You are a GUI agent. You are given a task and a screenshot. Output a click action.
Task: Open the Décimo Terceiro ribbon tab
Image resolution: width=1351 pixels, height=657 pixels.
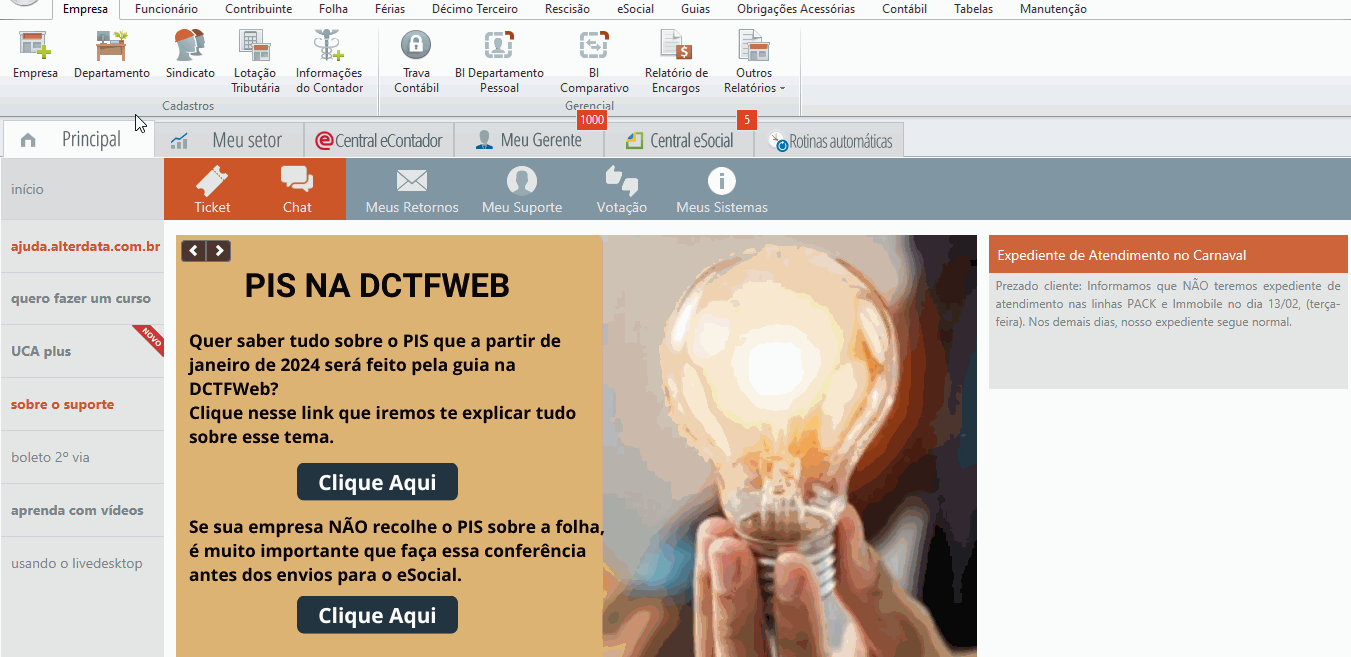(x=475, y=9)
